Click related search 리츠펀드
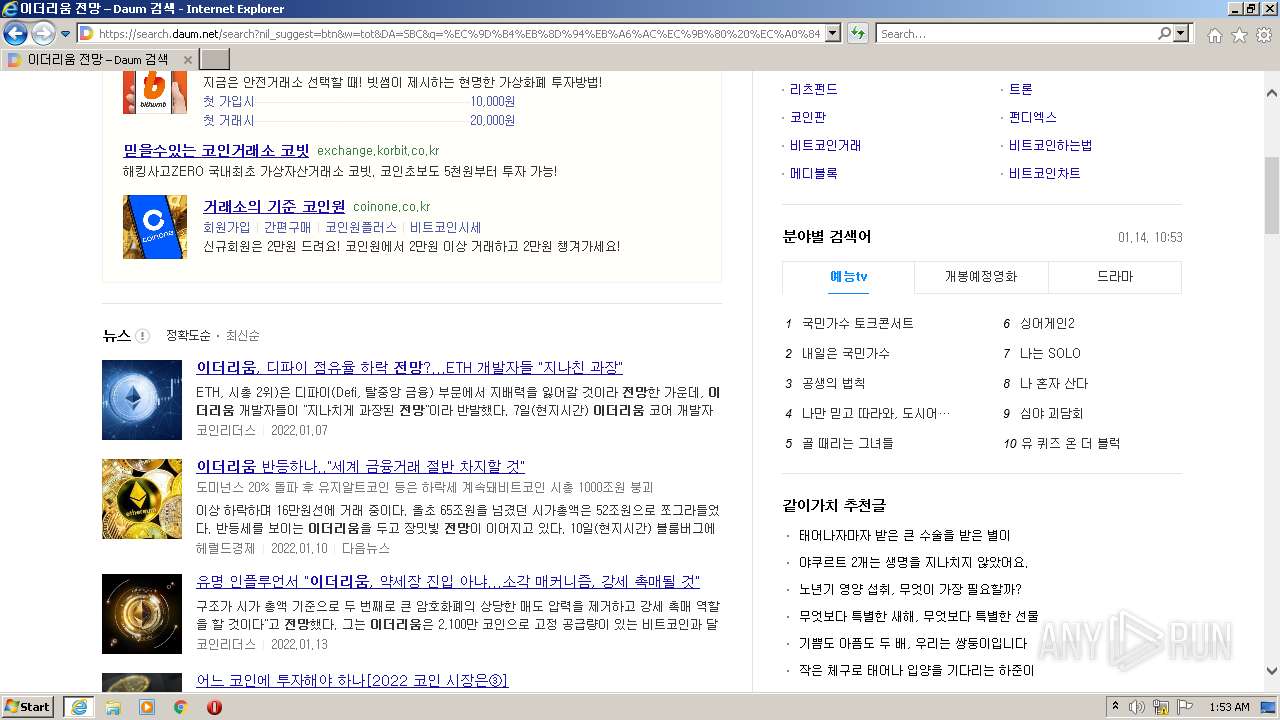This screenshot has width=1280, height=720. 814,90
